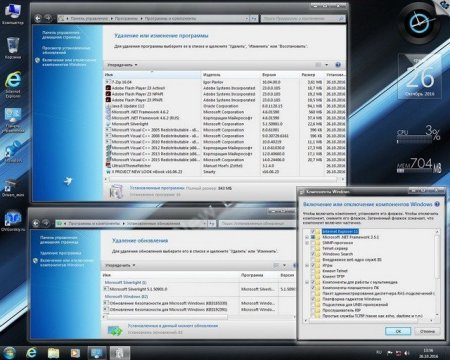Image resolution: width=450 pixels, height=360 pixels.
Task: Click the analog clock gadget
Action: (420, 23)
